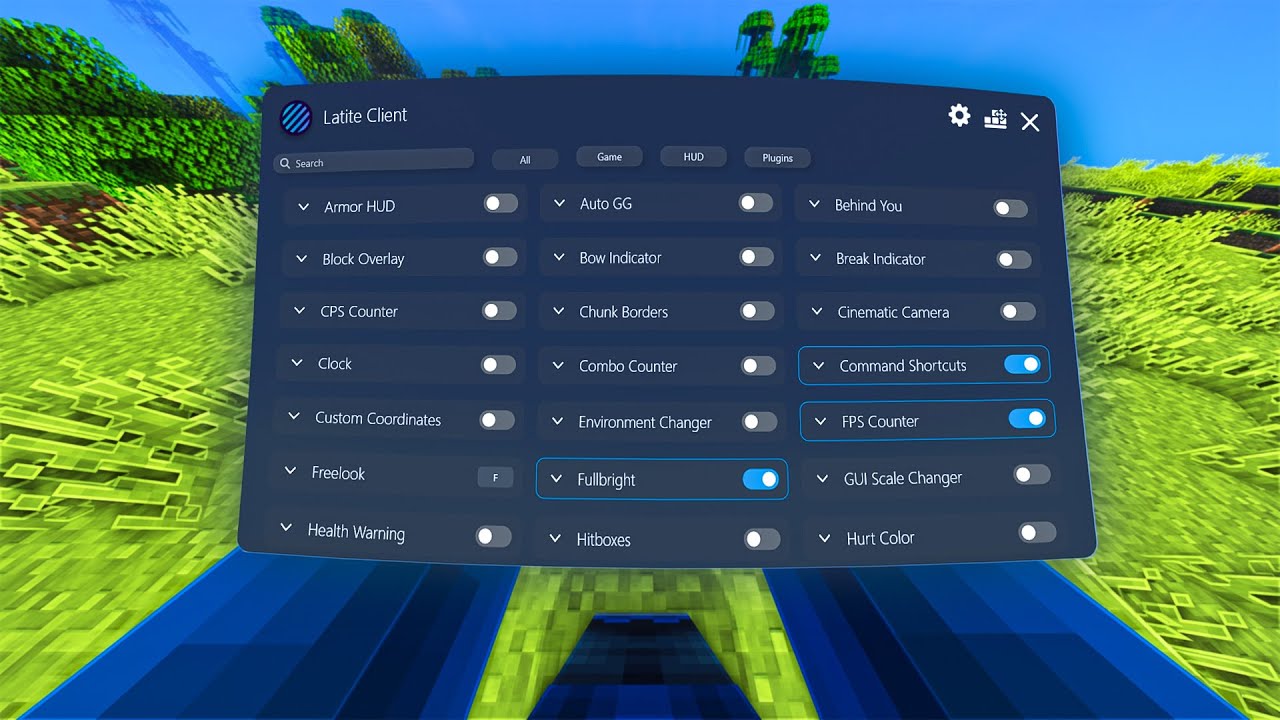The height and width of the screenshot is (720, 1280).
Task: Switch to the HUD filter tab
Action: click(x=694, y=156)
